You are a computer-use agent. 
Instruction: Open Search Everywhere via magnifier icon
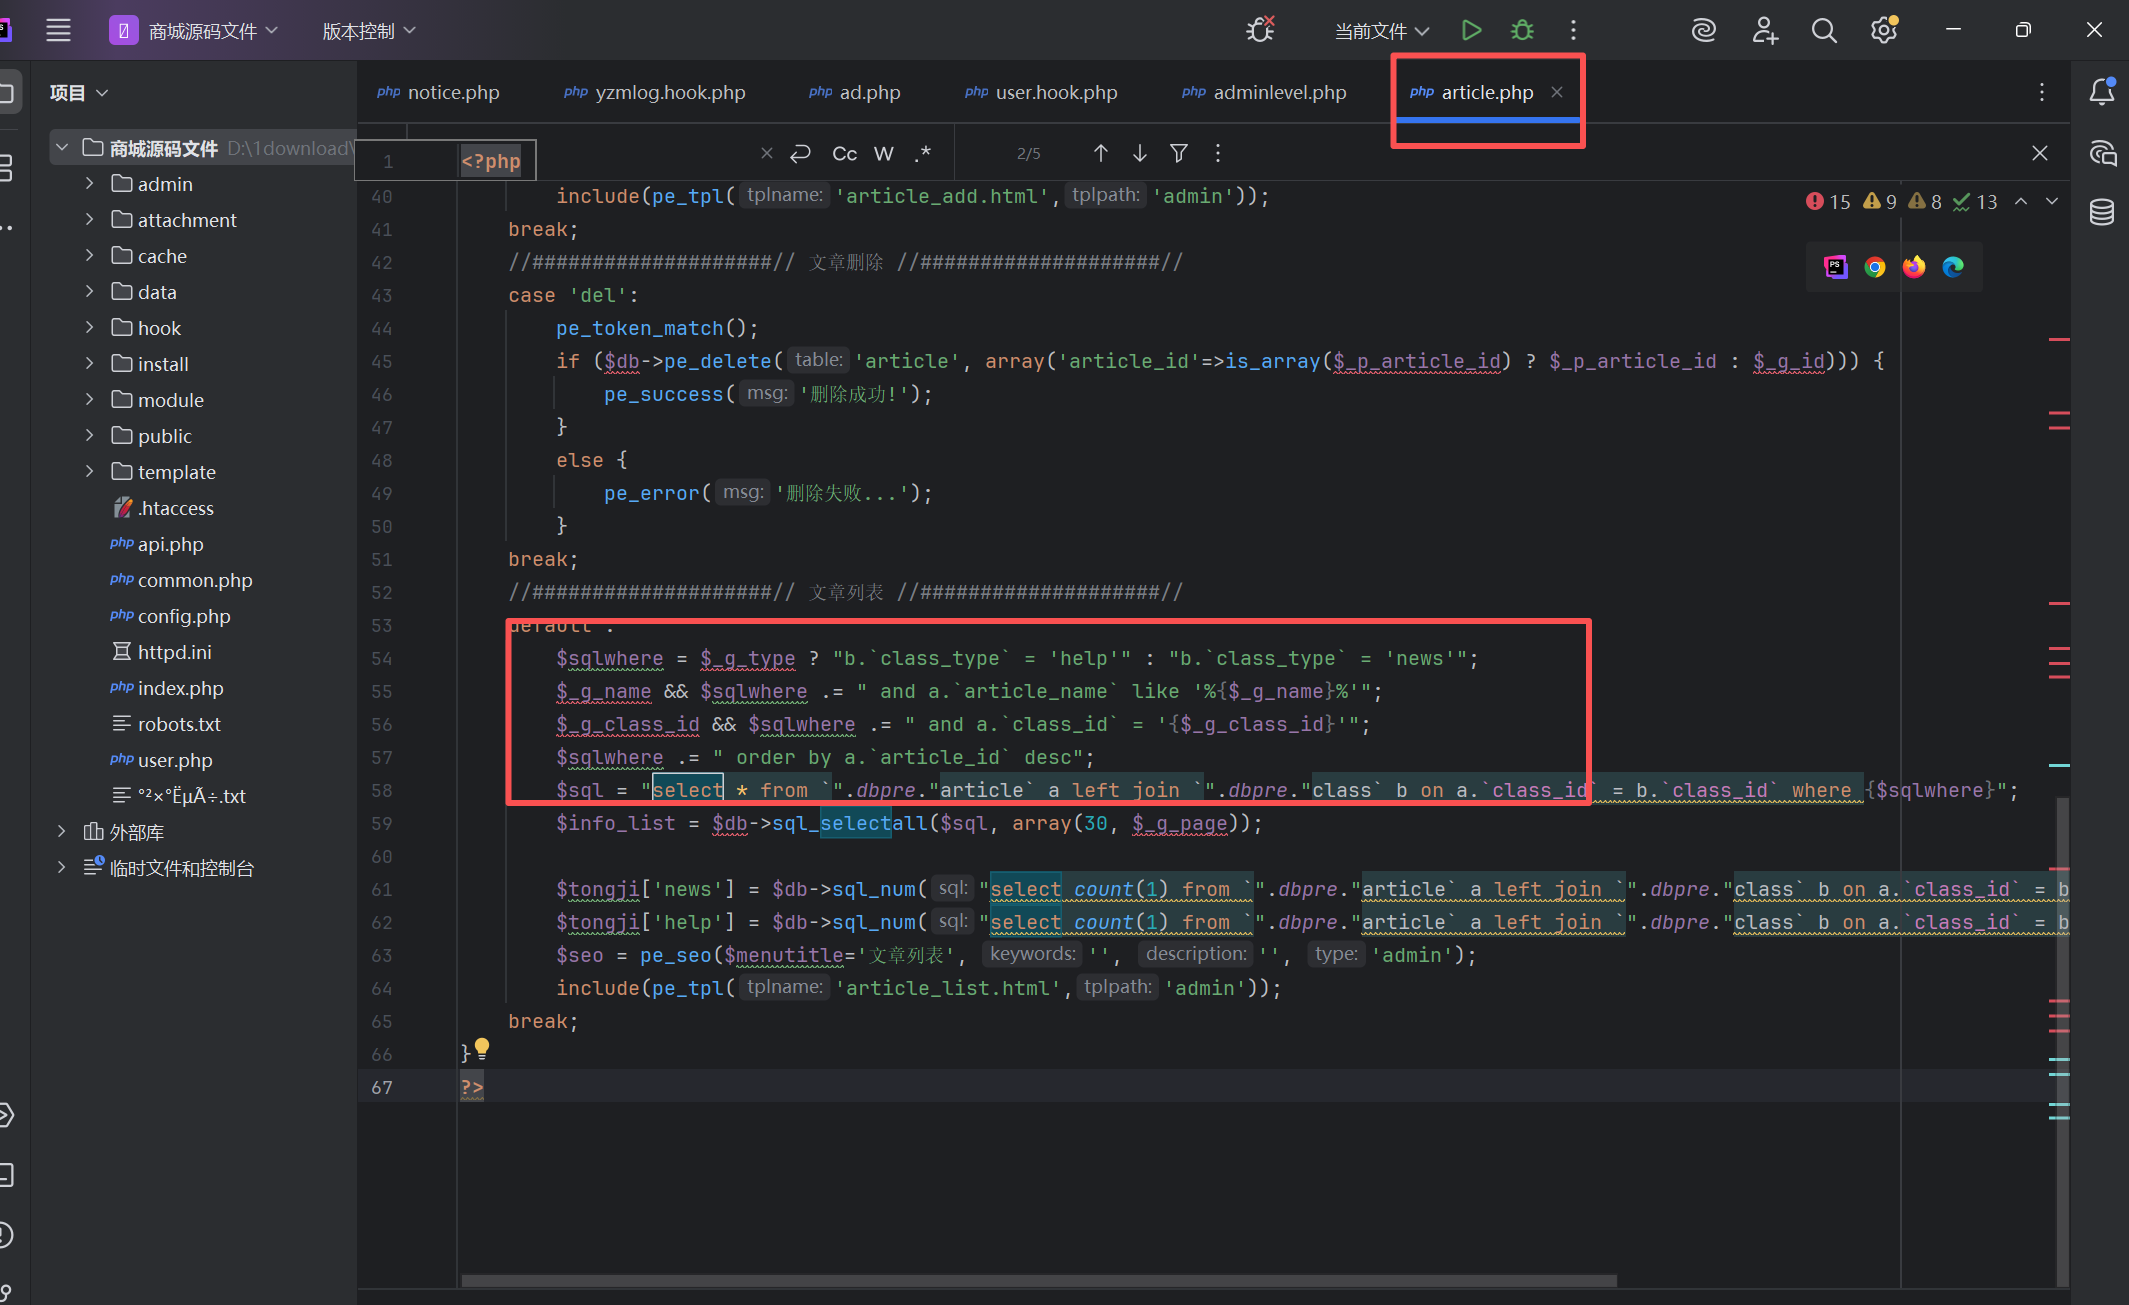point(1824,30)
